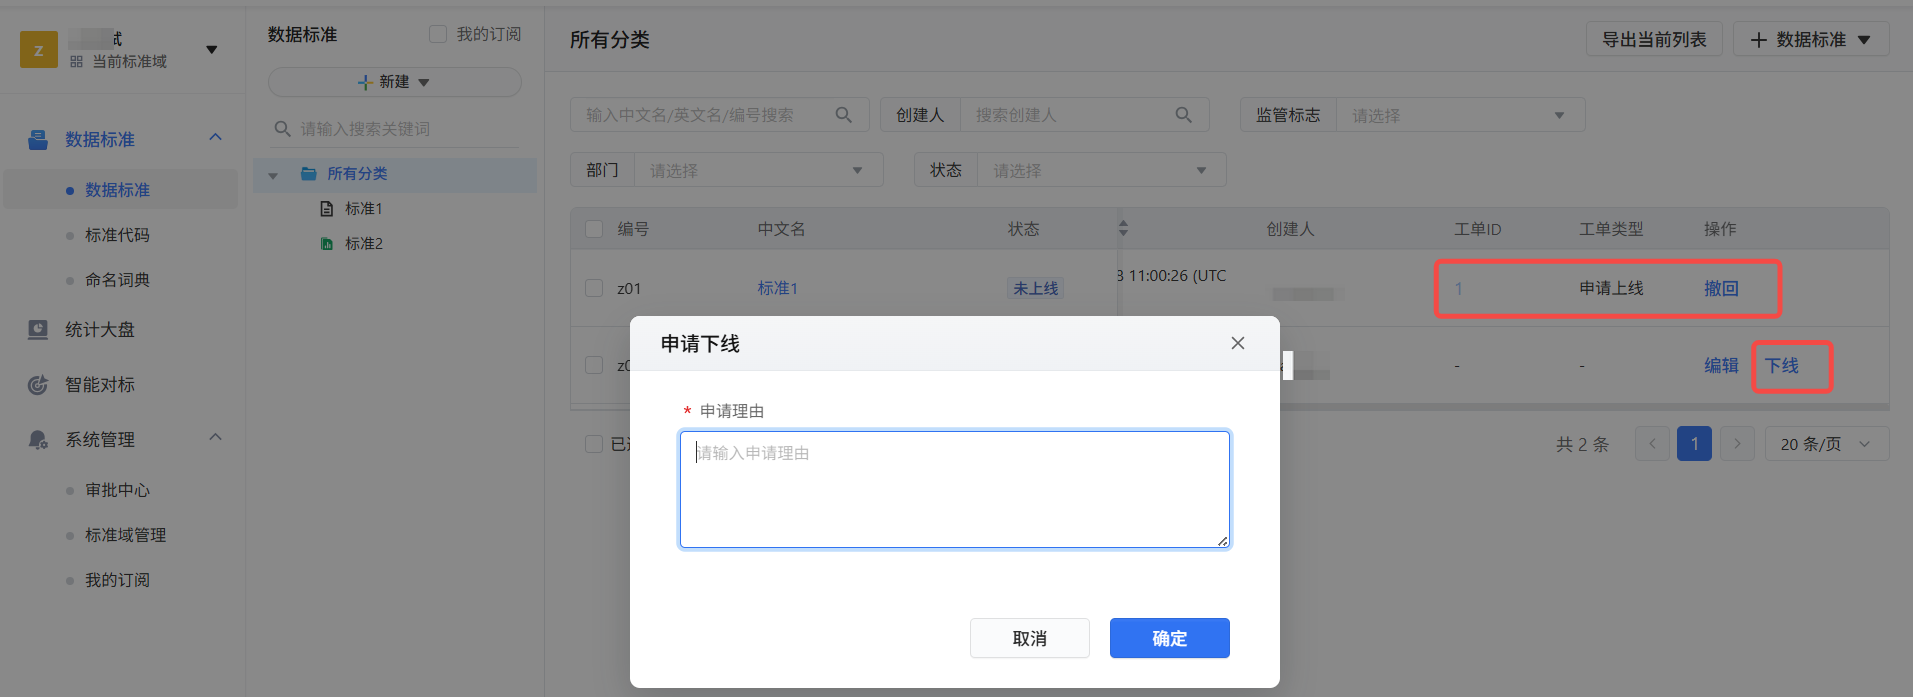Viewport: 1913px width, 697px height.
Task: Open the 部门 dropdown
Action: point(758,170)
